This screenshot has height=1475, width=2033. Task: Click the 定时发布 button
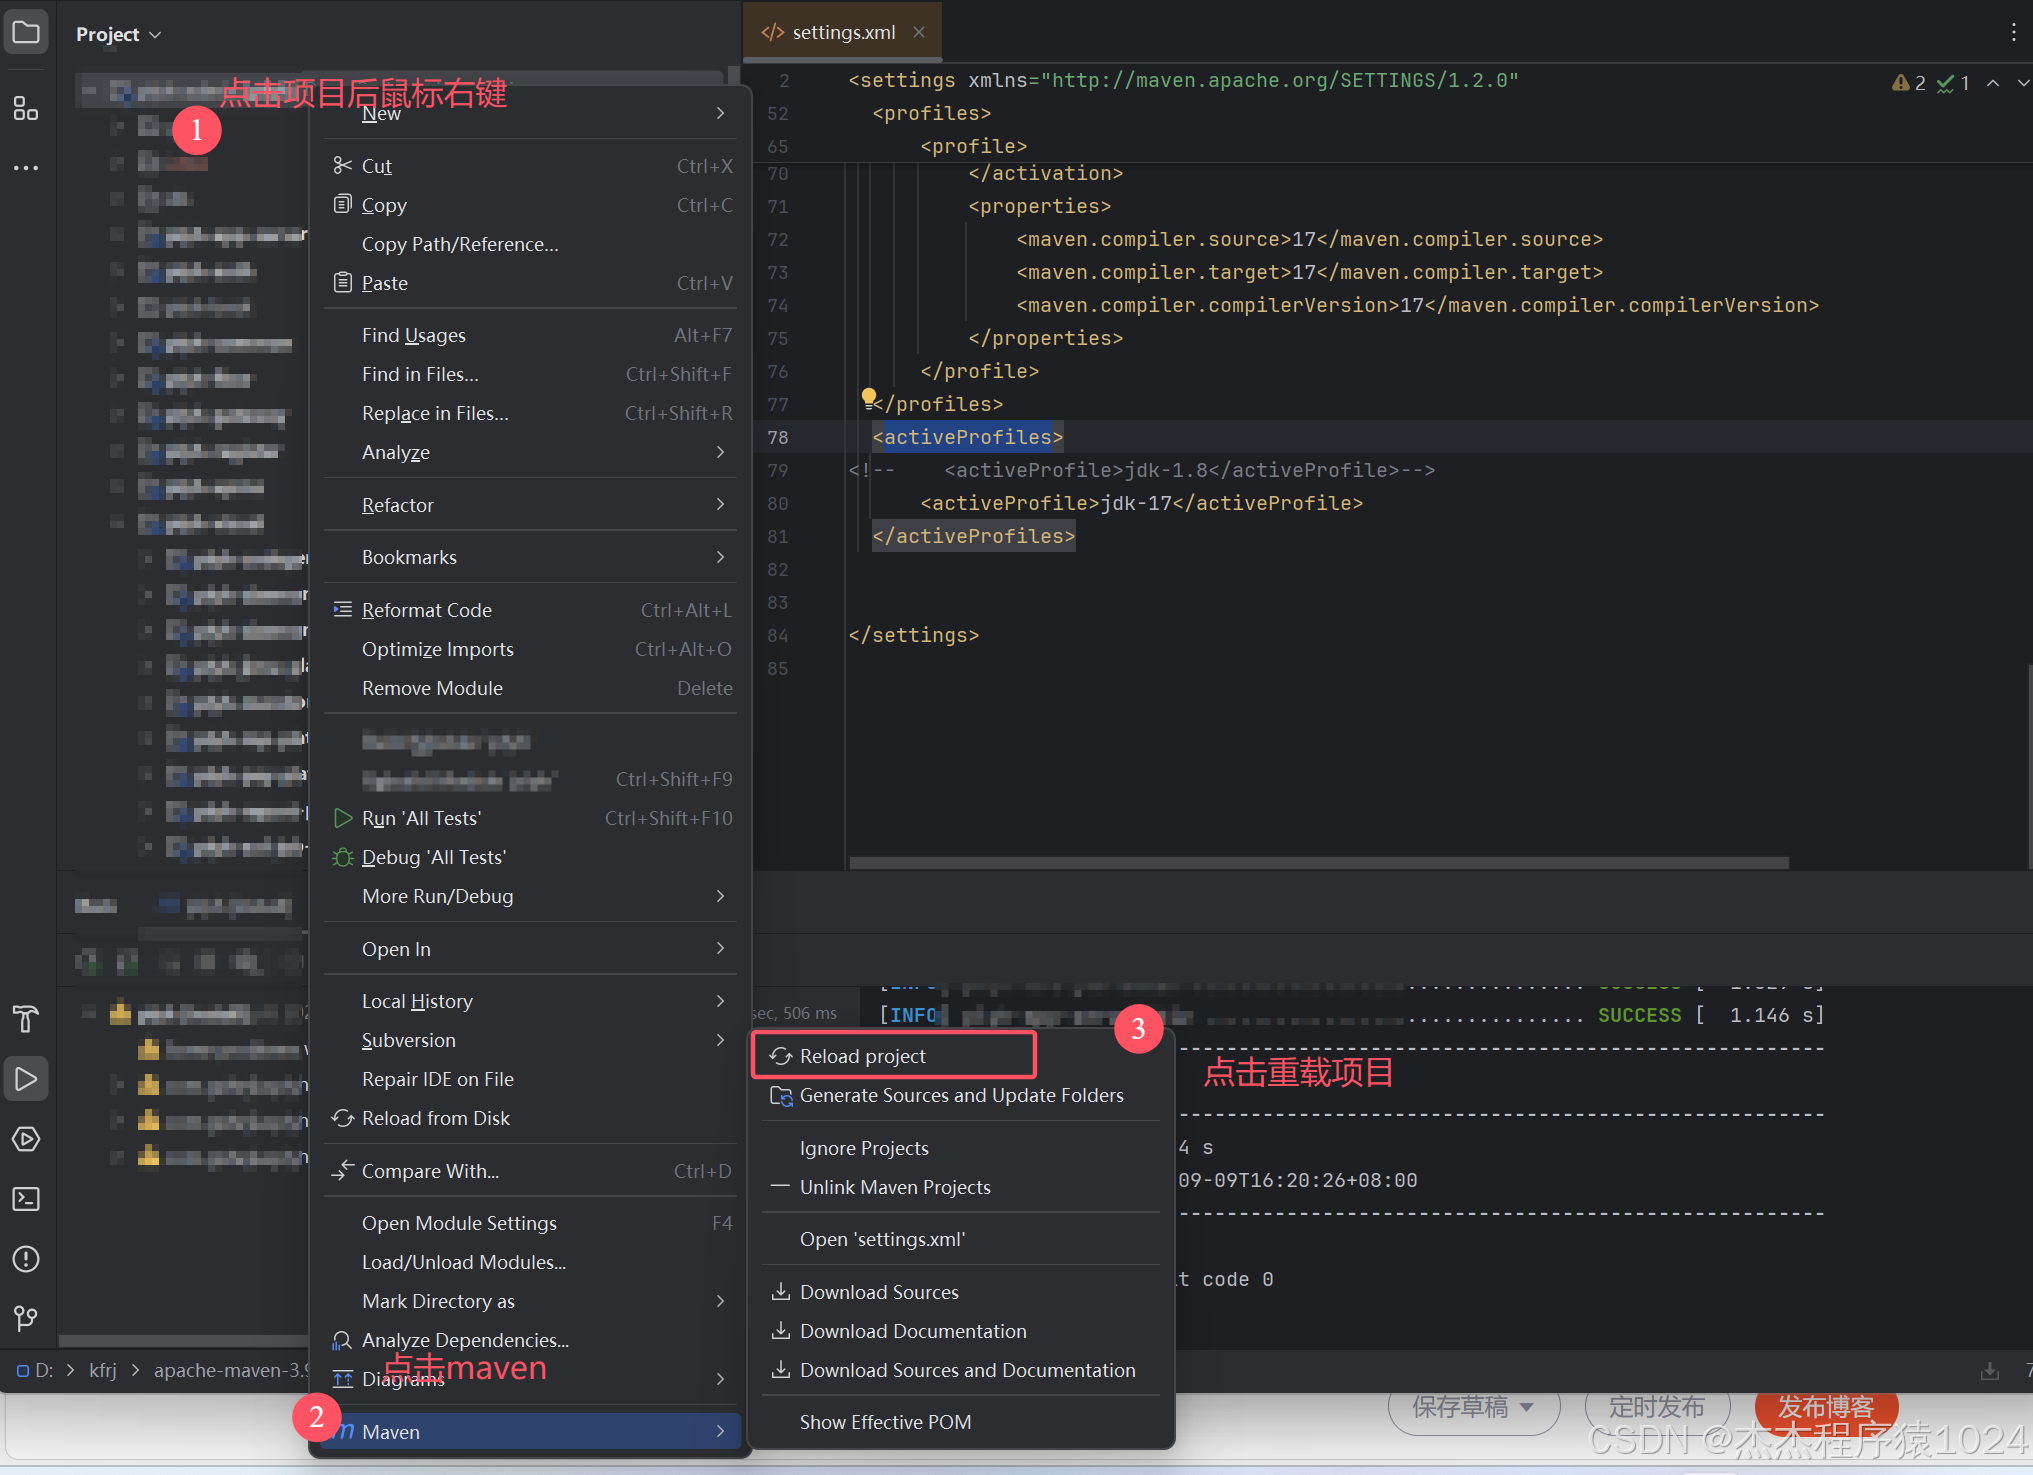(x=1656, y=1407)
